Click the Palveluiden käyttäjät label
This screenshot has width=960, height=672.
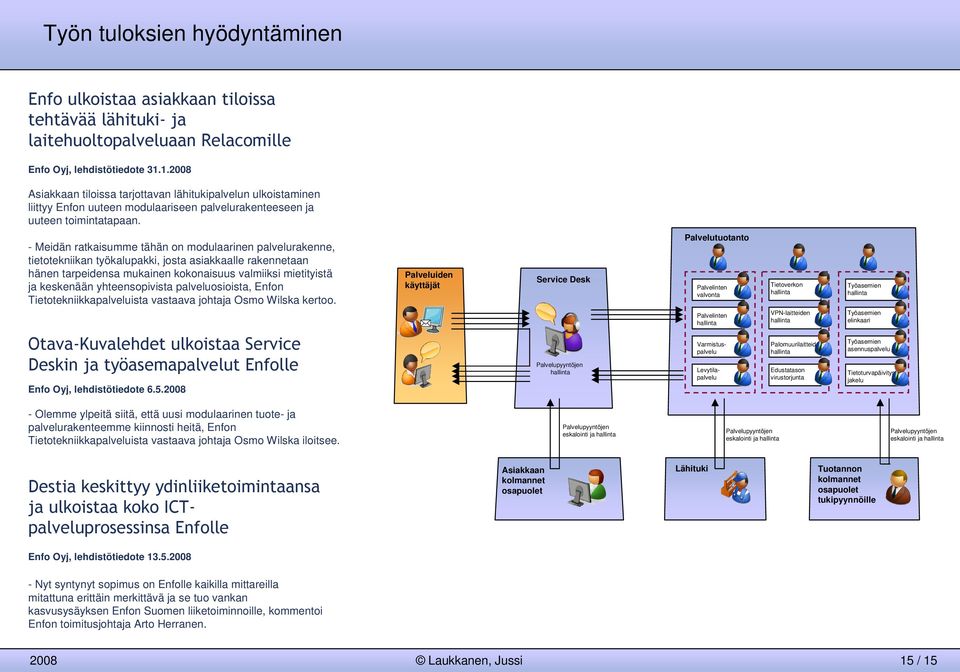pos(429,280)
